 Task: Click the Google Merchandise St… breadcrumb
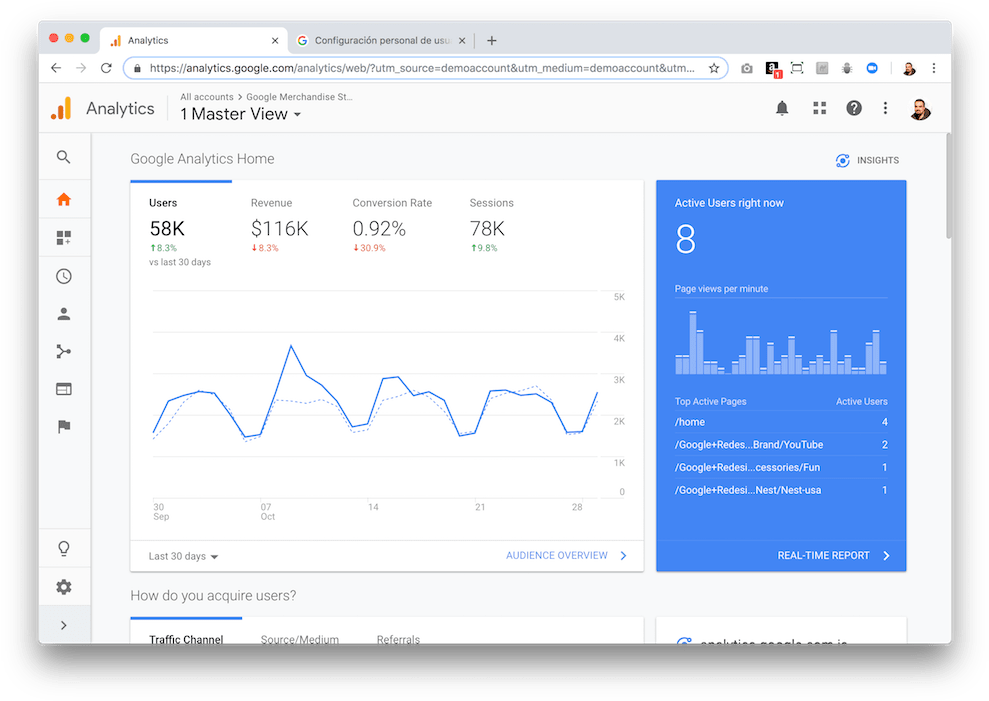click(299, 97)
